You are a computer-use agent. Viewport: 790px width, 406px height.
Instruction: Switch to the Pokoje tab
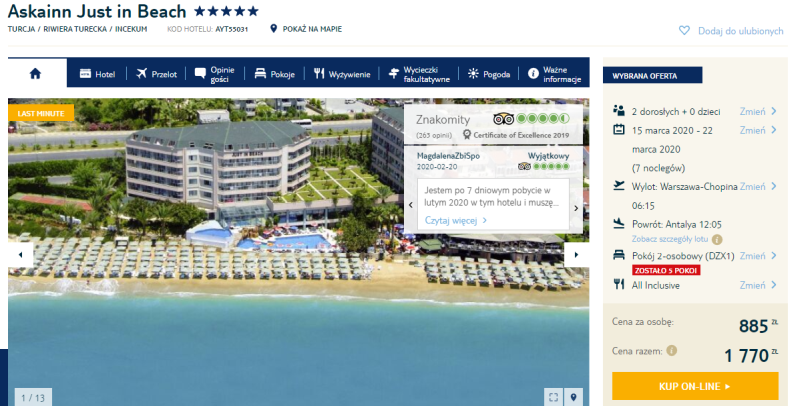[274, 74]
